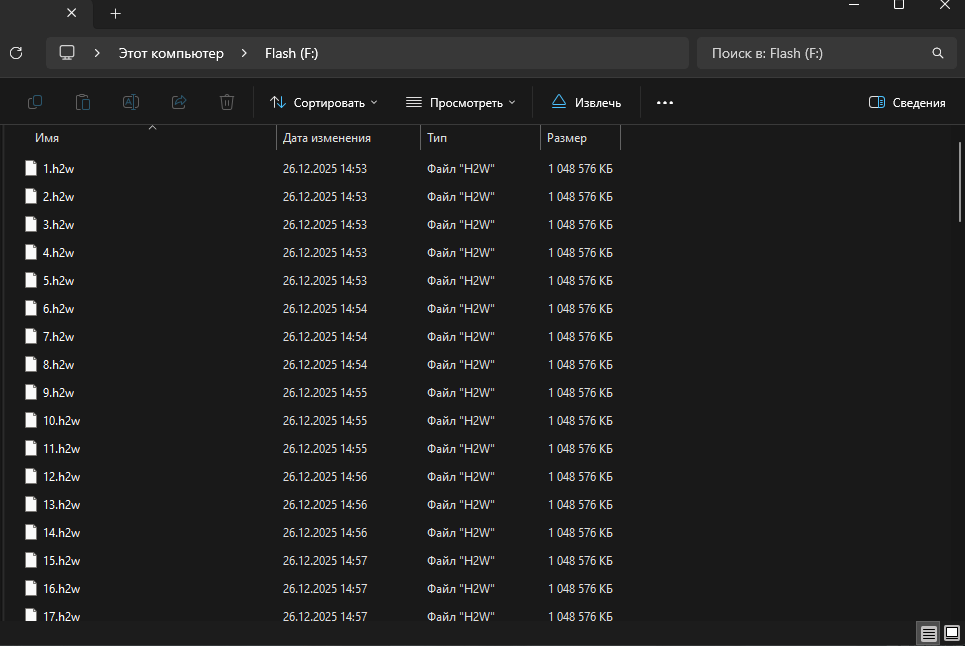The height and width of the screenshot is (646, 965).
Task: Expand chevron before Этот компьютер
Action: coord(97,54)
